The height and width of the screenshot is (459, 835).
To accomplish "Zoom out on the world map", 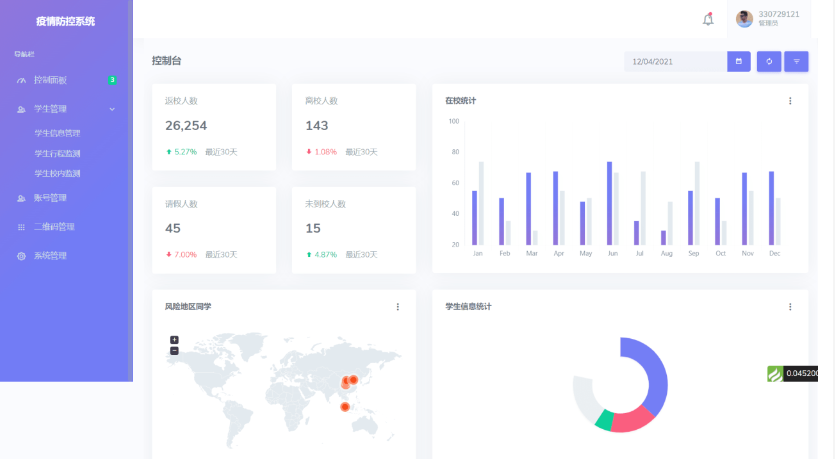I will pos(174,351).
